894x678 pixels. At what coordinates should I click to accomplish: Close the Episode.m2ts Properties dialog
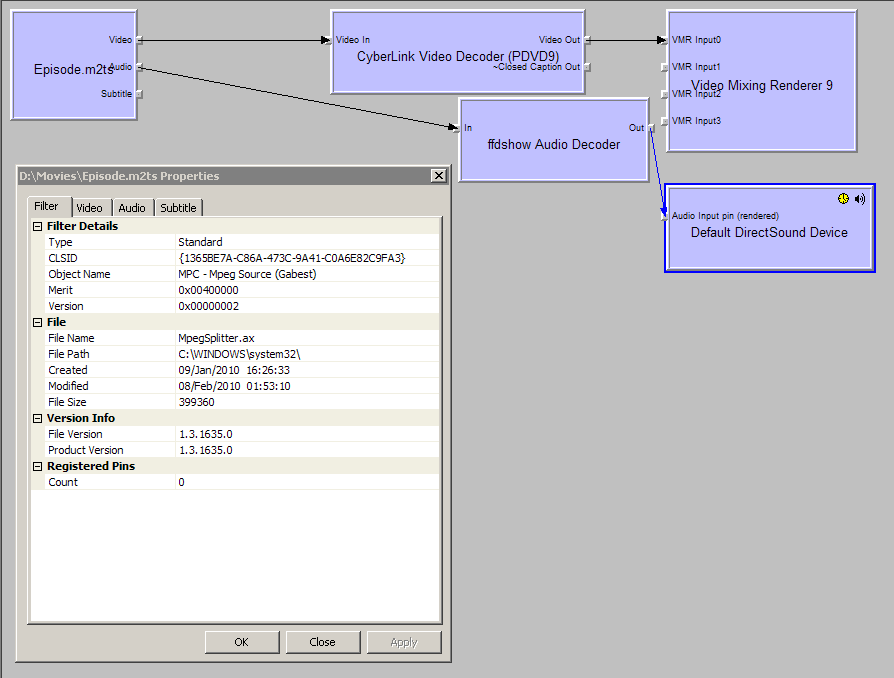coord(438,176)
